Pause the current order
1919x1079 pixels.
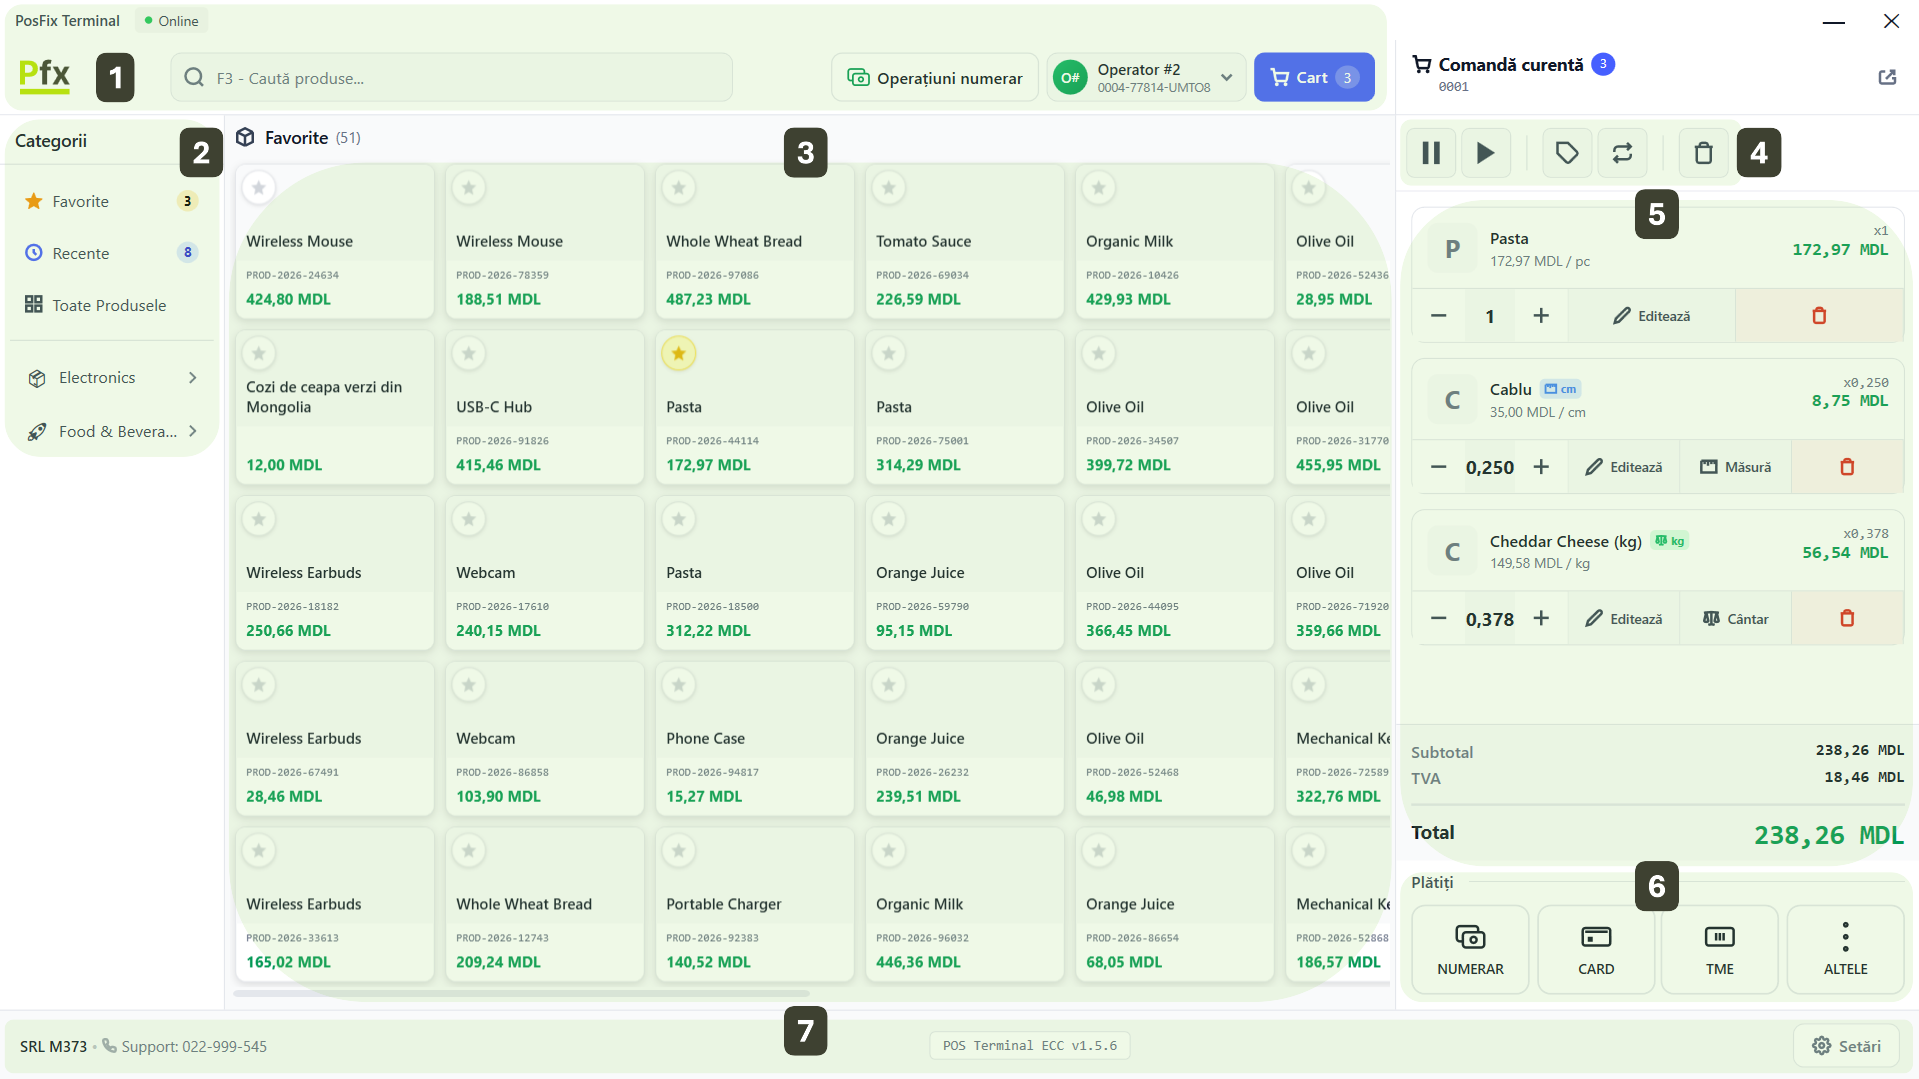(x=1431, y=153)
